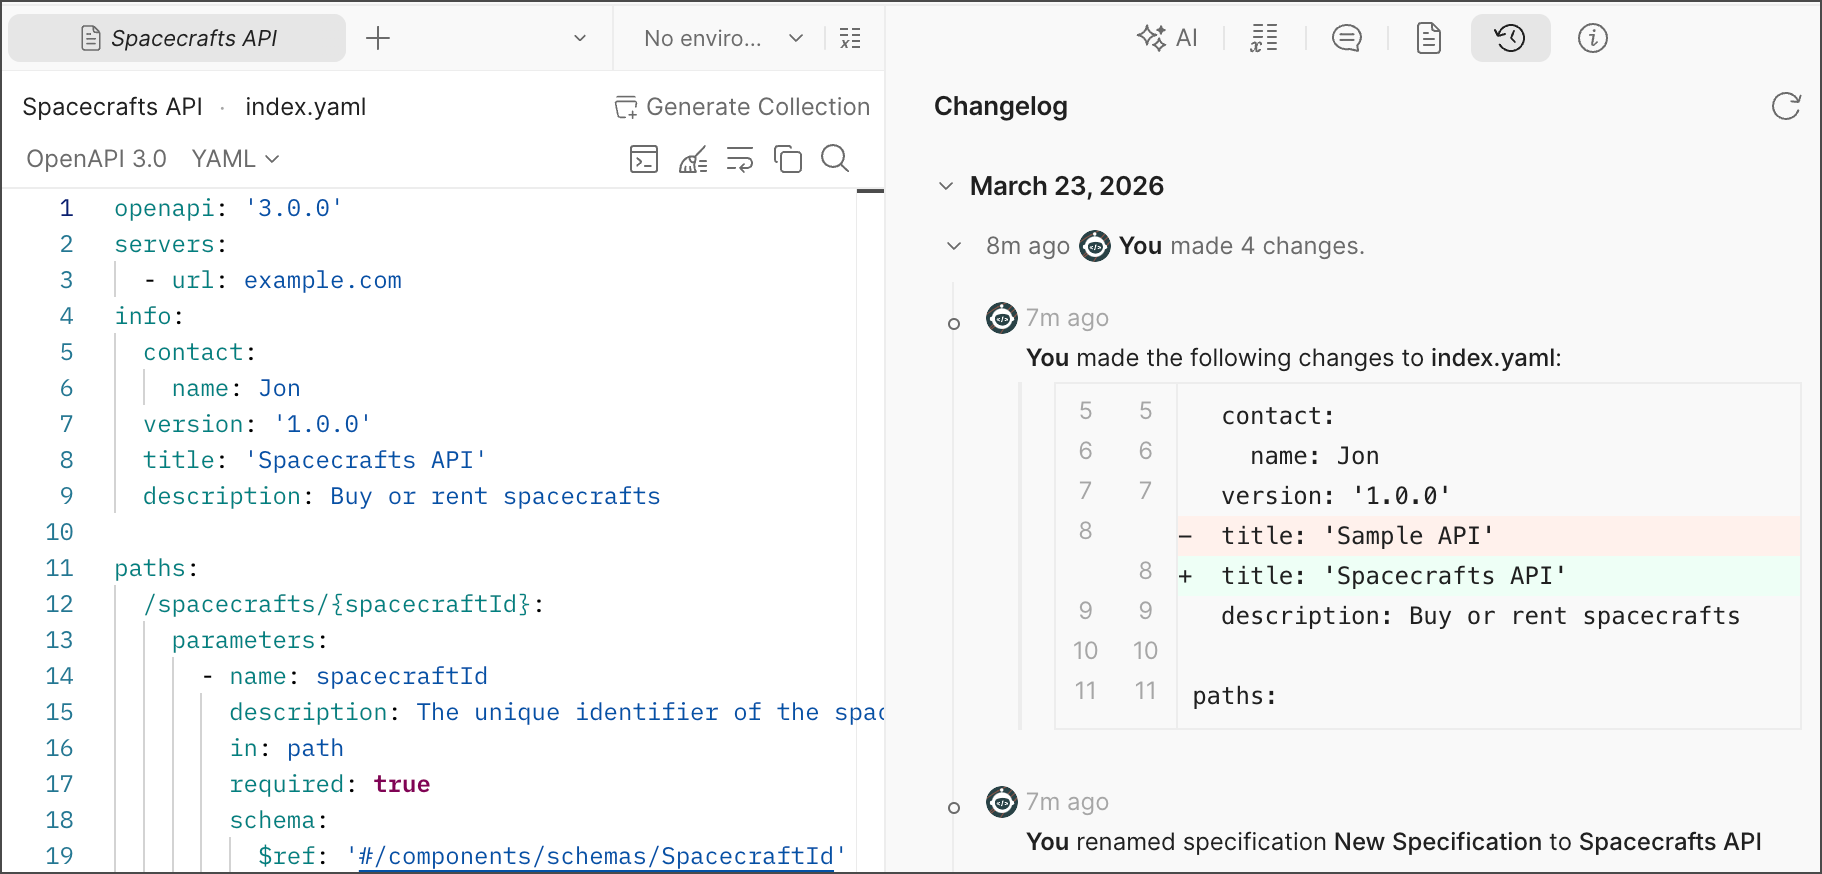Screen dimensions: 1822x874
Task: Collapse the March 23, 2026 section
Action: pyautogui.click(x=946, y=186)
